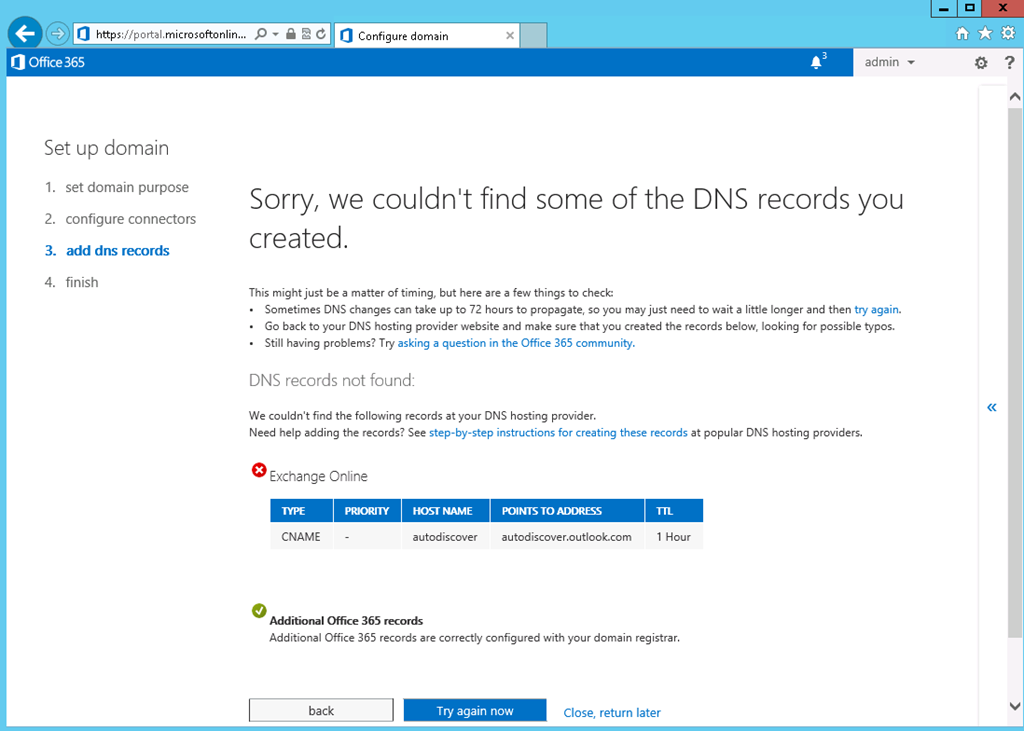Select the autodiscover.outlook.com address cell
The width and height of the screenshot is (1024, 731).
567,537
